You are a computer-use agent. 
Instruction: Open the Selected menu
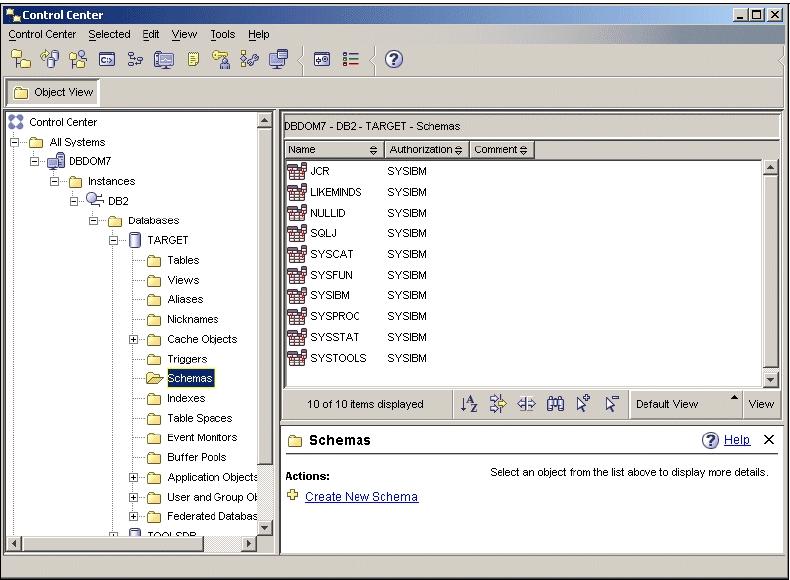point(109,34)
